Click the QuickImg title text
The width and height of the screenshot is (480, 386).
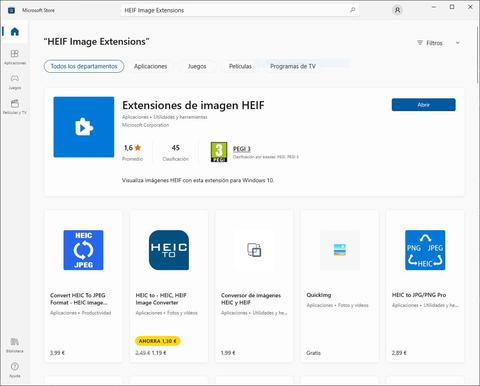[319, 295]
